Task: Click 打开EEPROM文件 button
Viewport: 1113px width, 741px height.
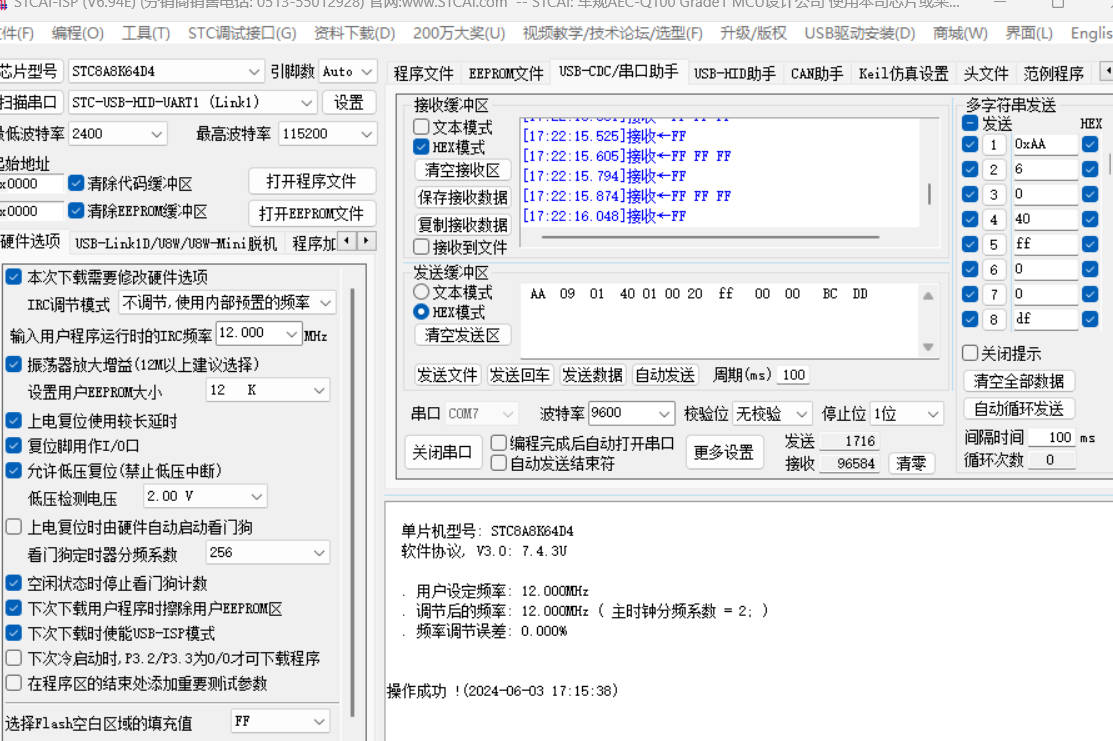Action: coord(312,213)
